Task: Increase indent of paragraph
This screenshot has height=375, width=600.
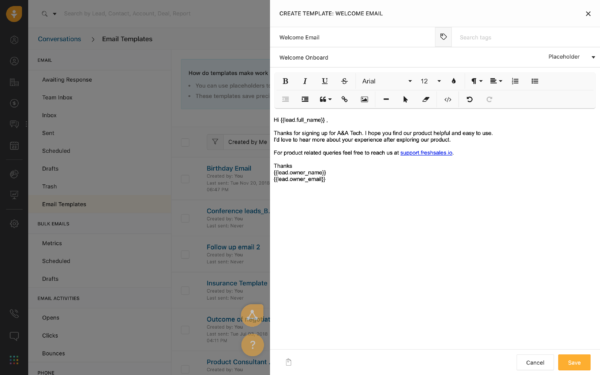Action: (305, 99)
